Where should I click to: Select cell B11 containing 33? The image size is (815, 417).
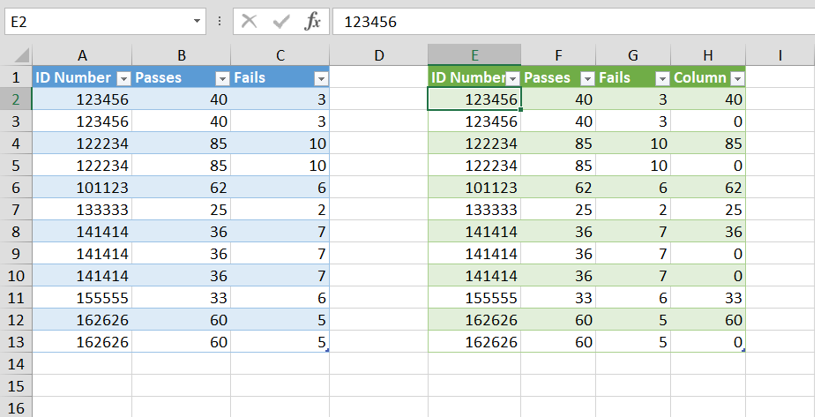pos(181,297)
